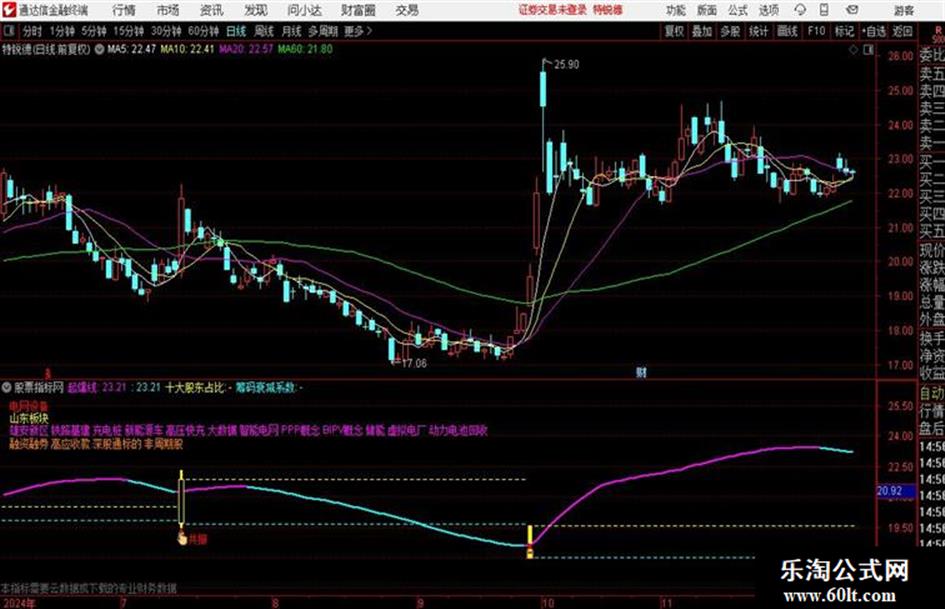Click the yellow signal bar in late September
Image resolution: width=945 pixels, height=609 pixels.
pyautogui.click(x=530, y=541)
